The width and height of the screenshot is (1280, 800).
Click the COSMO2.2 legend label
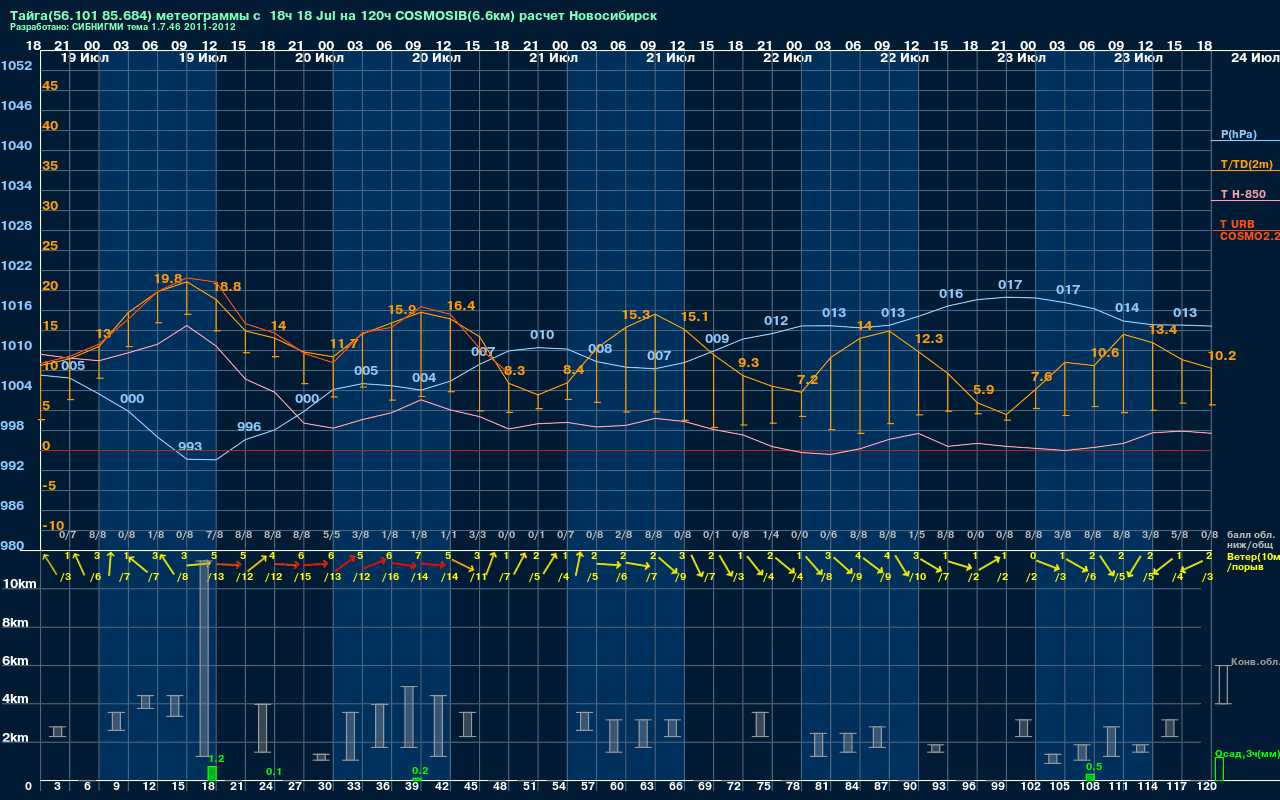1249,236
